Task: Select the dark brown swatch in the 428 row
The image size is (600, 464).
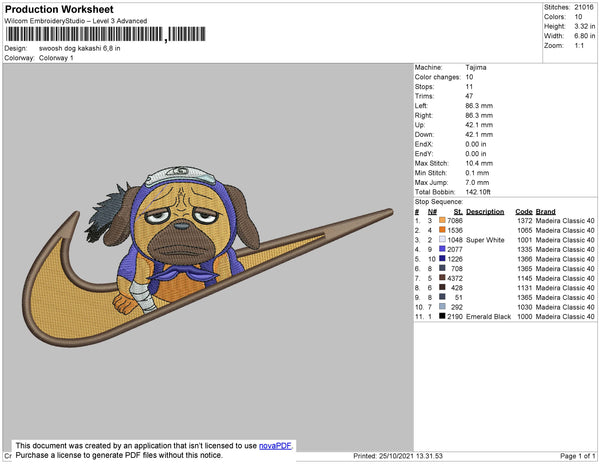Action: [x=442, y=287]
